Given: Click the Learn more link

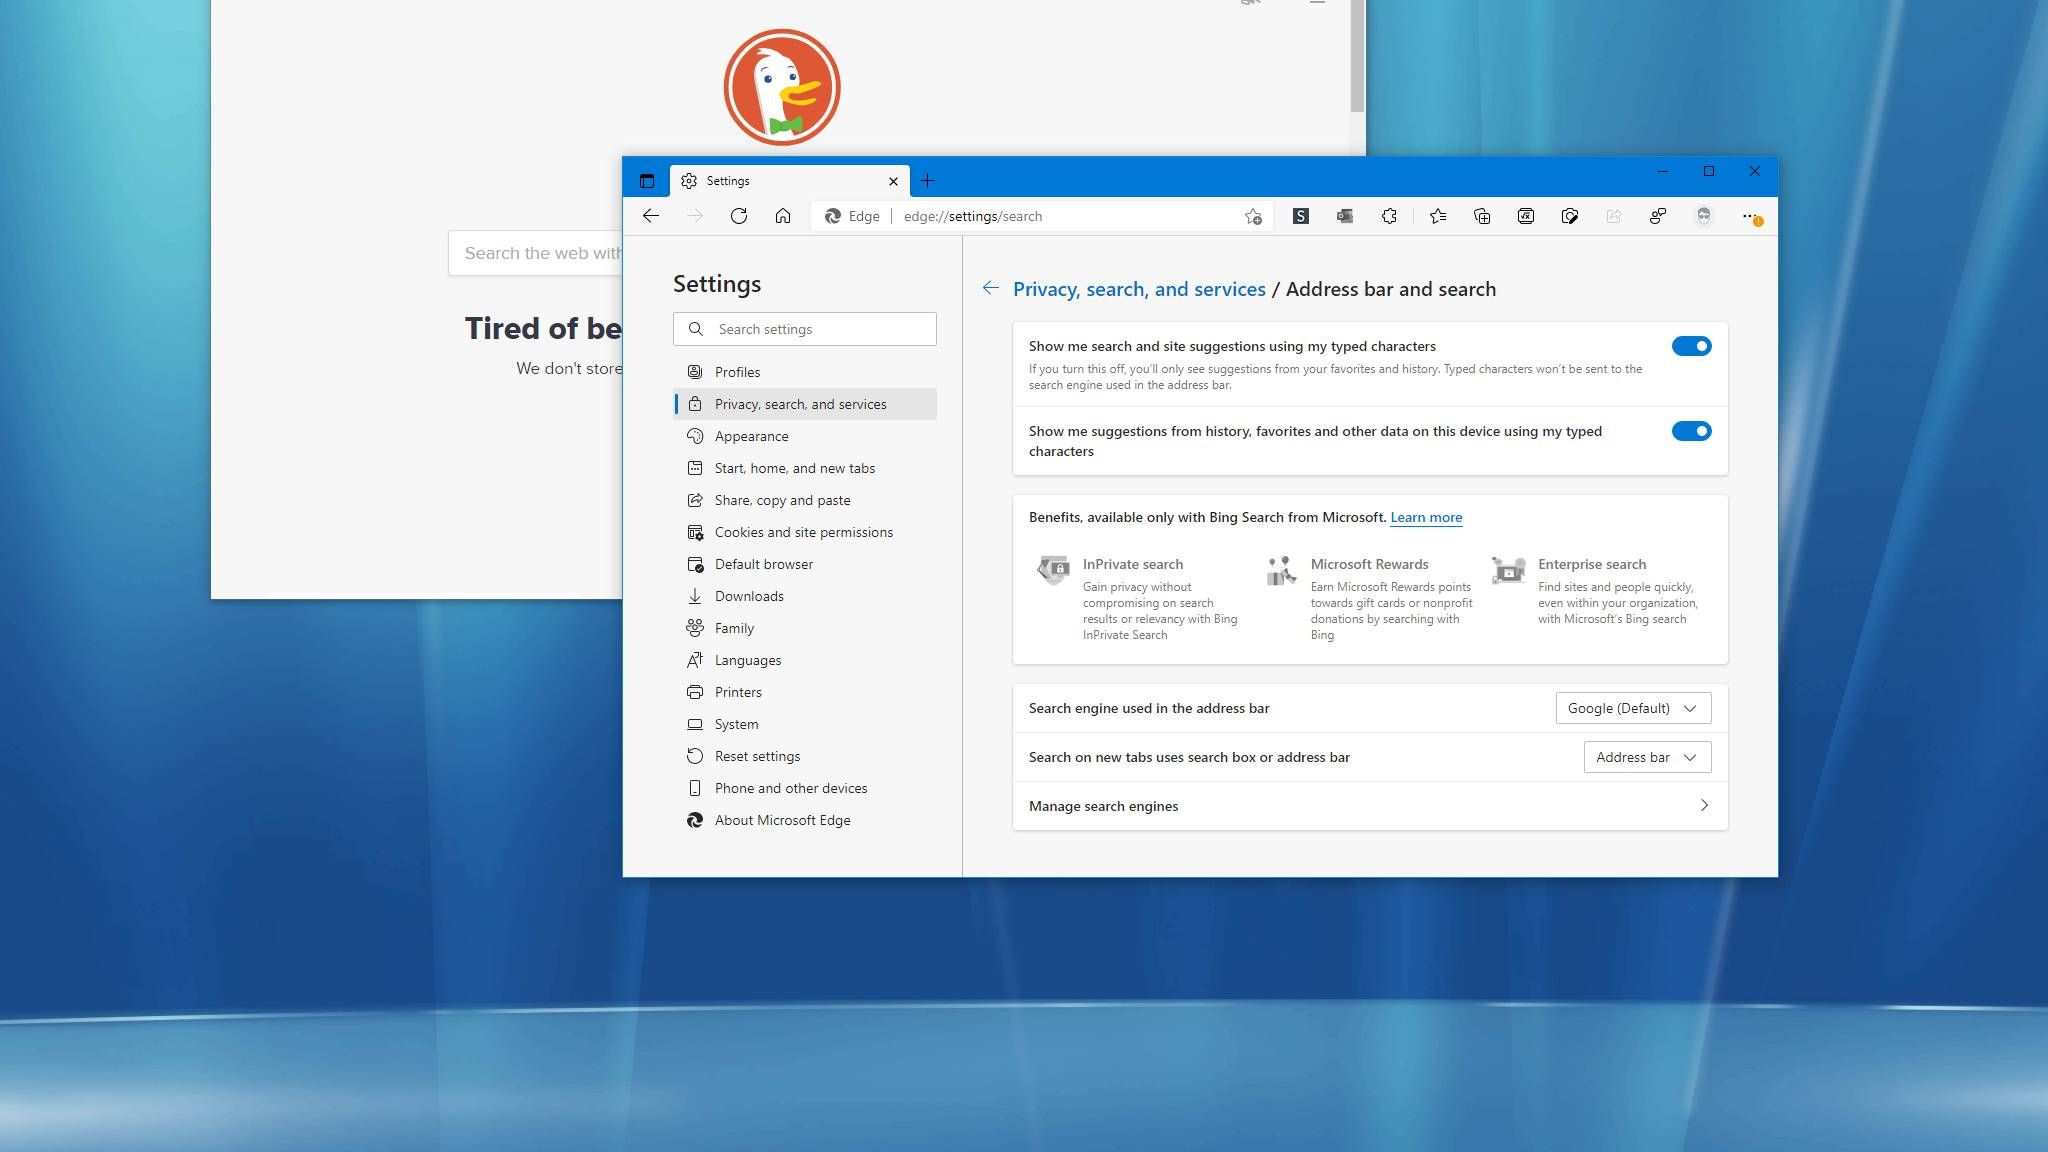Looking at the screenshot, I should pos(1425,517).
